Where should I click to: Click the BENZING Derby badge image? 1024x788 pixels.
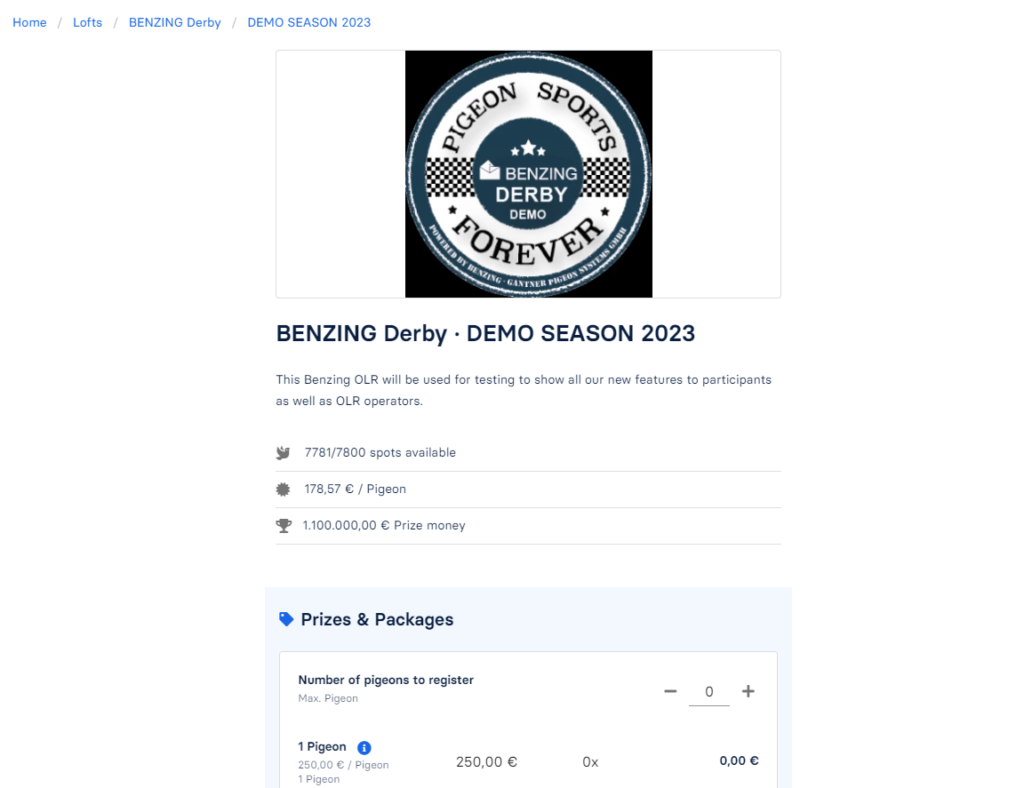click(528, 173)
